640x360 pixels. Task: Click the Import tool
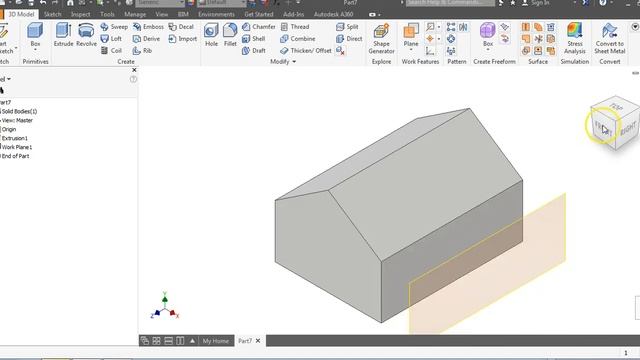coord(182,39)
